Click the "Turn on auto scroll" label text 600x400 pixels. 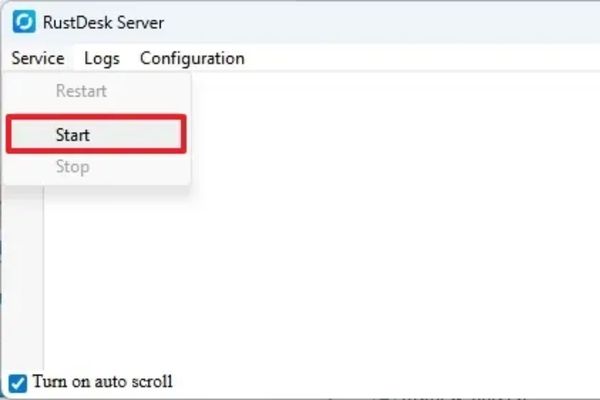(x=103, y=381)
